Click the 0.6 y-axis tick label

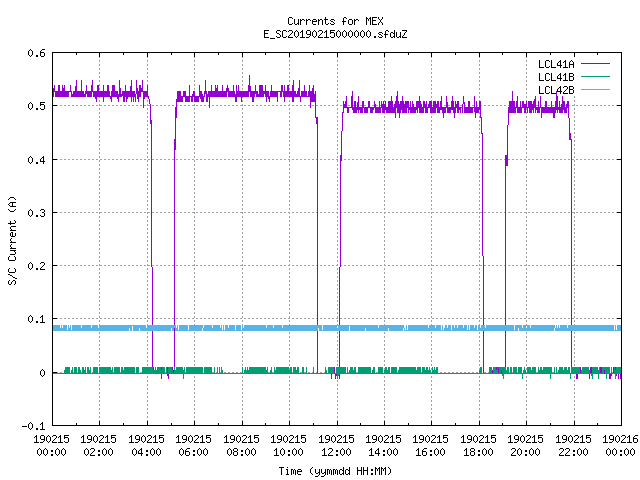[36, 53]
